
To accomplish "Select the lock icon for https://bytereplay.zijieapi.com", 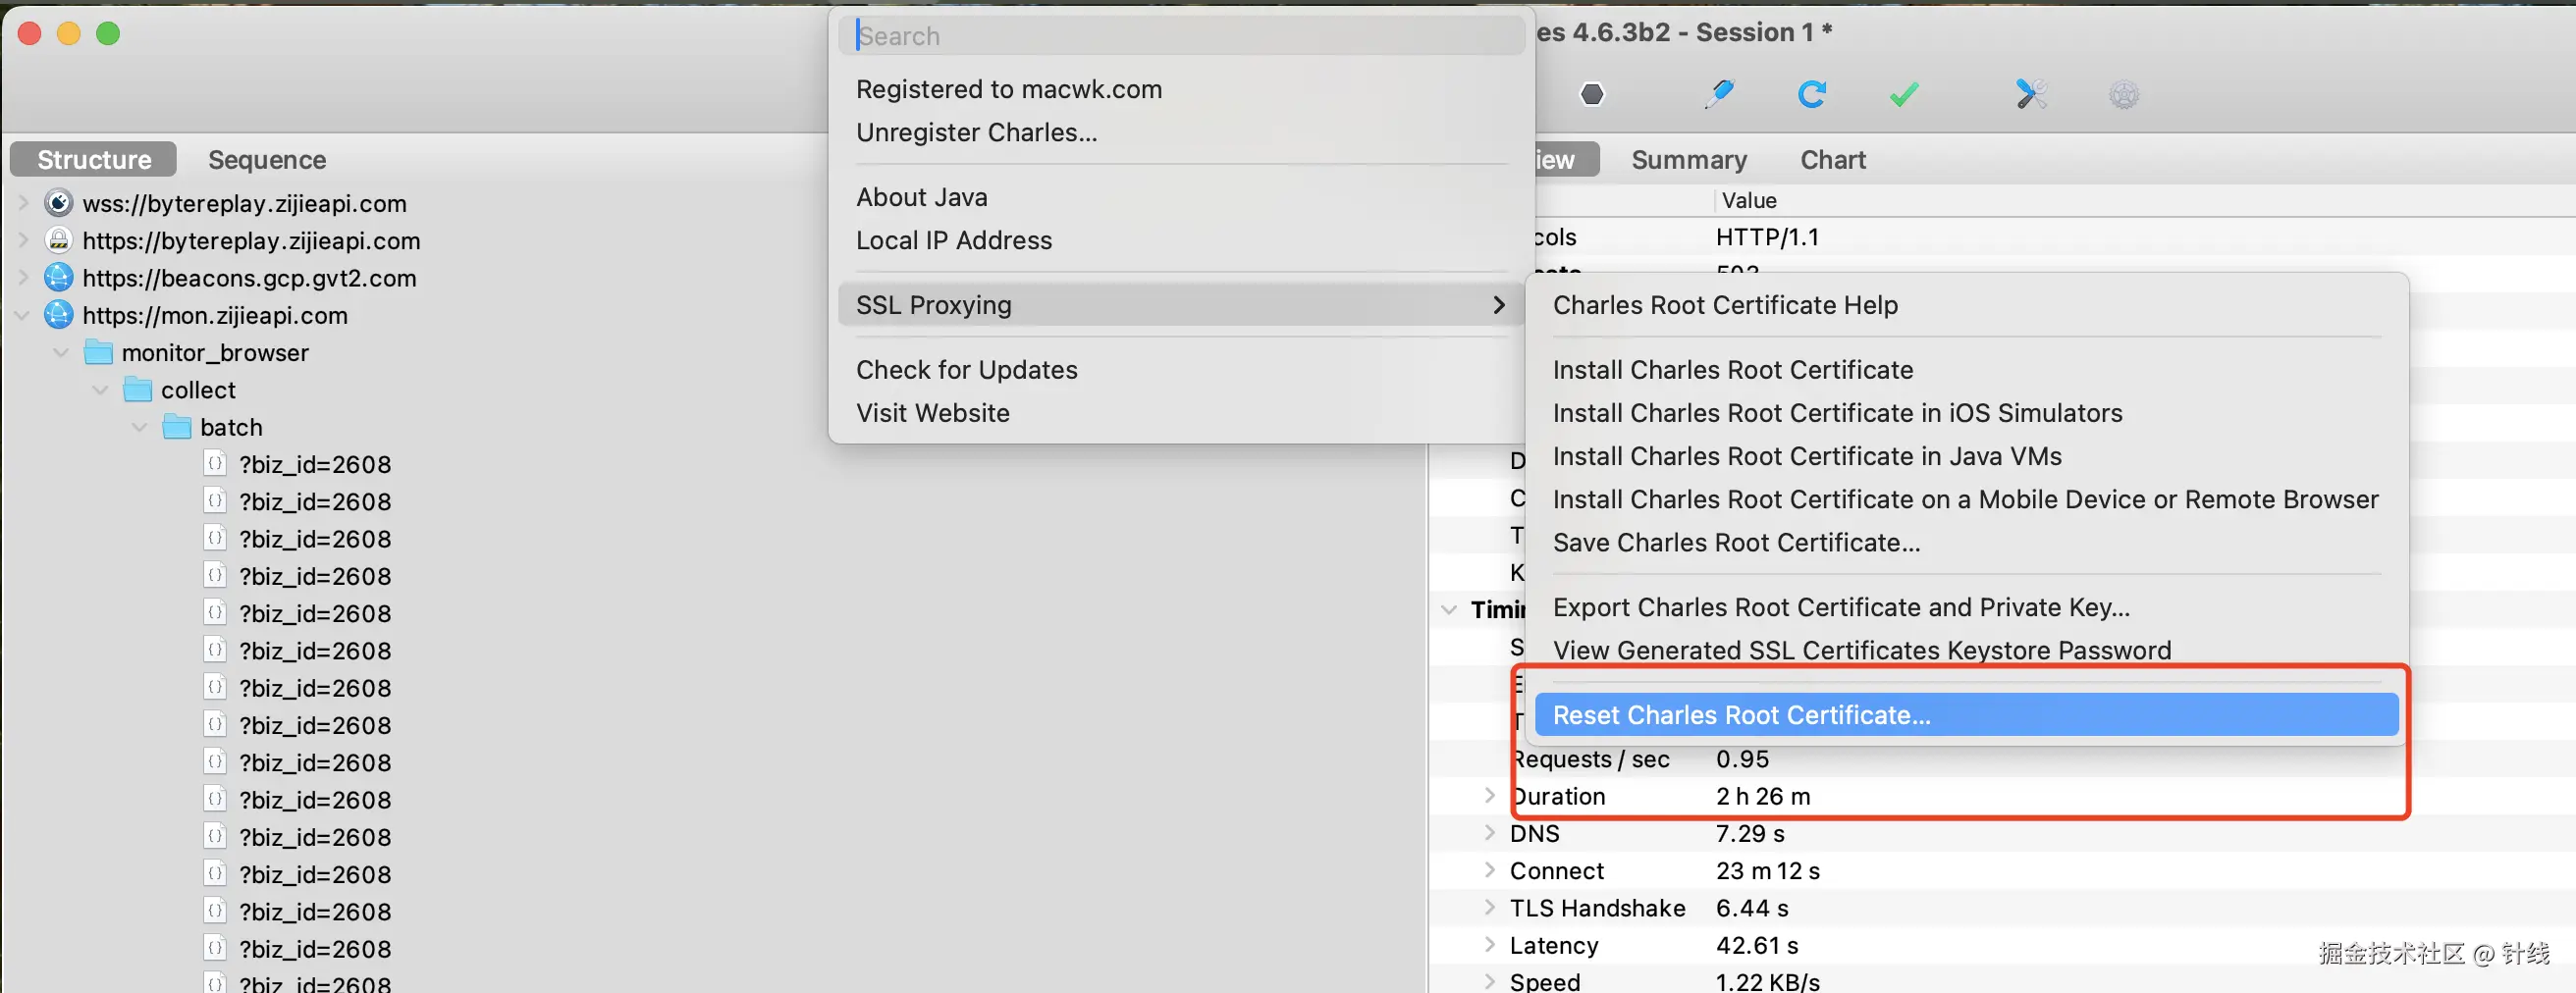I will coord(59,240).
